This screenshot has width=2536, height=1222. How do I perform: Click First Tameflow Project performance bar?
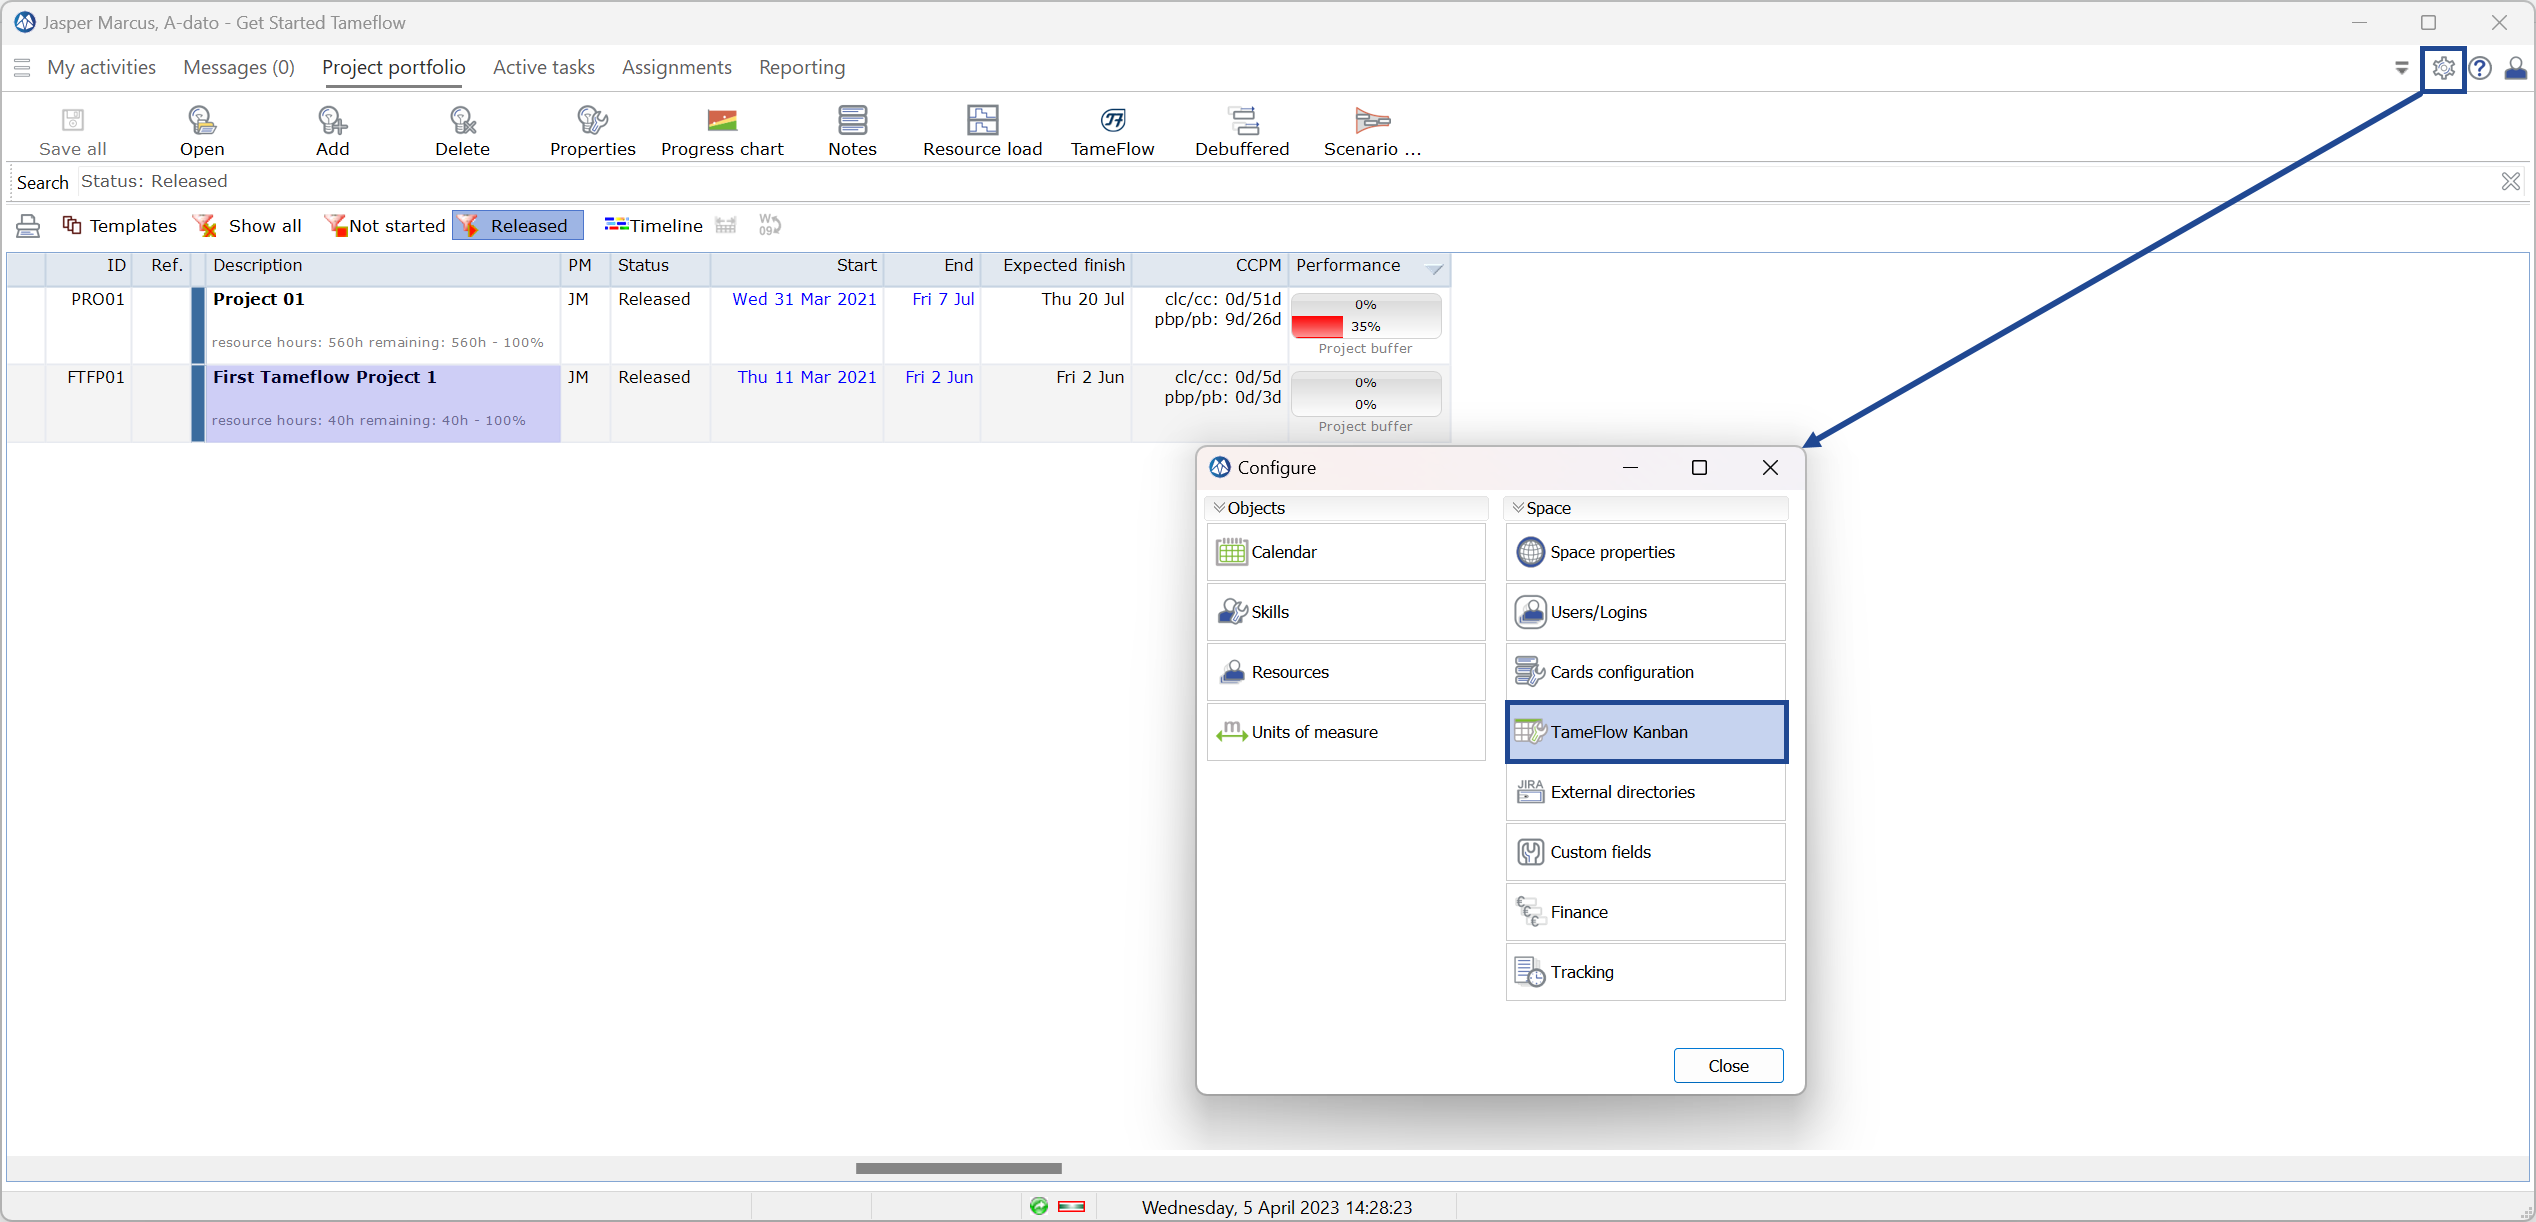pyautogui.click(x=1366, y=394)
